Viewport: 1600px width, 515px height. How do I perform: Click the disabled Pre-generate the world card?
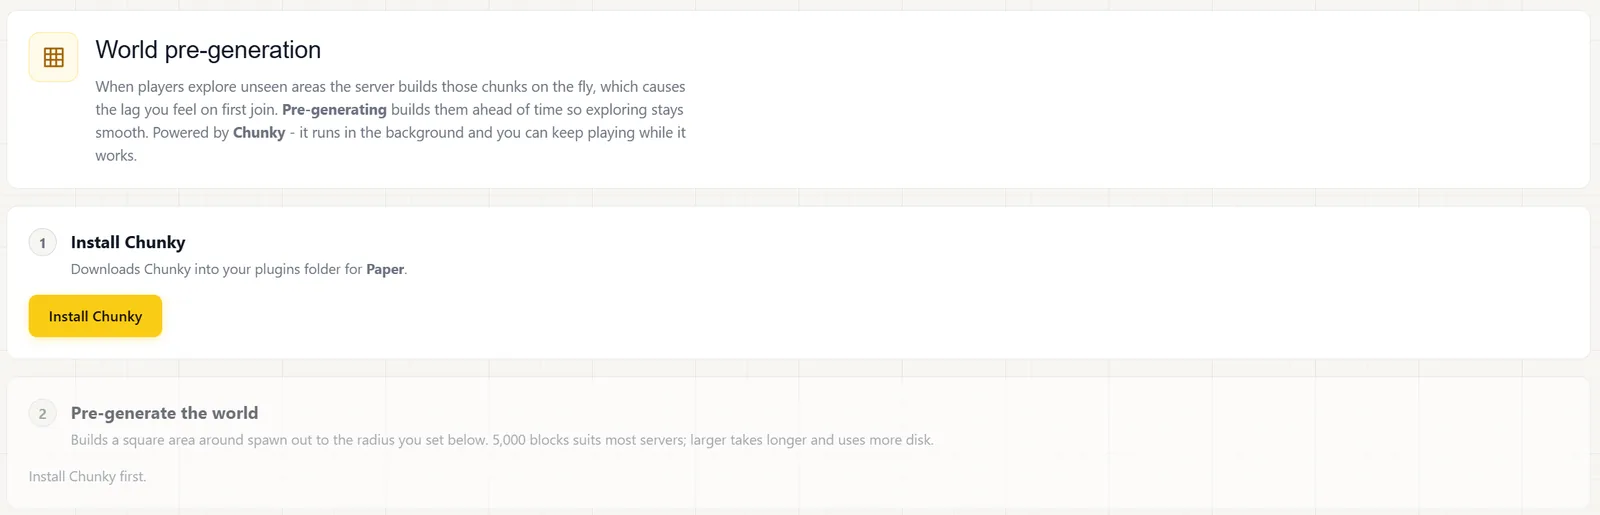coord(798,443)
